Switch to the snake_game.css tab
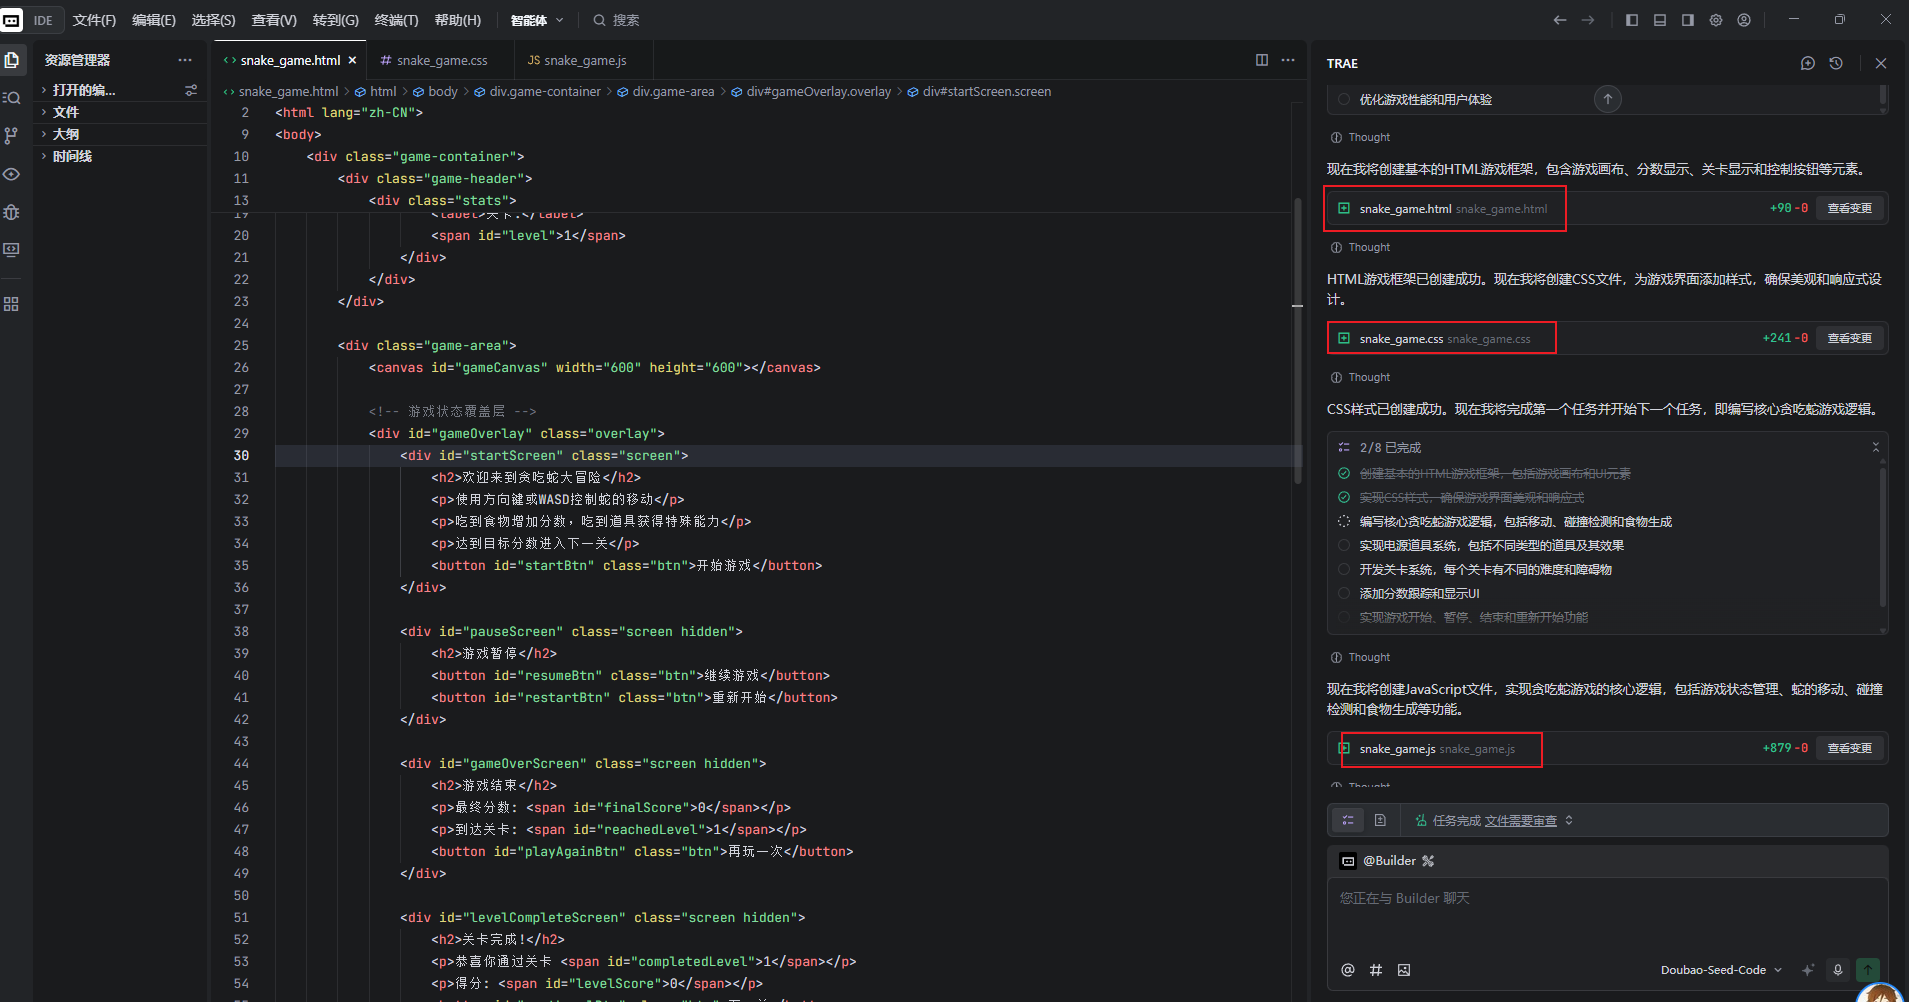 (x=441, y=60)
